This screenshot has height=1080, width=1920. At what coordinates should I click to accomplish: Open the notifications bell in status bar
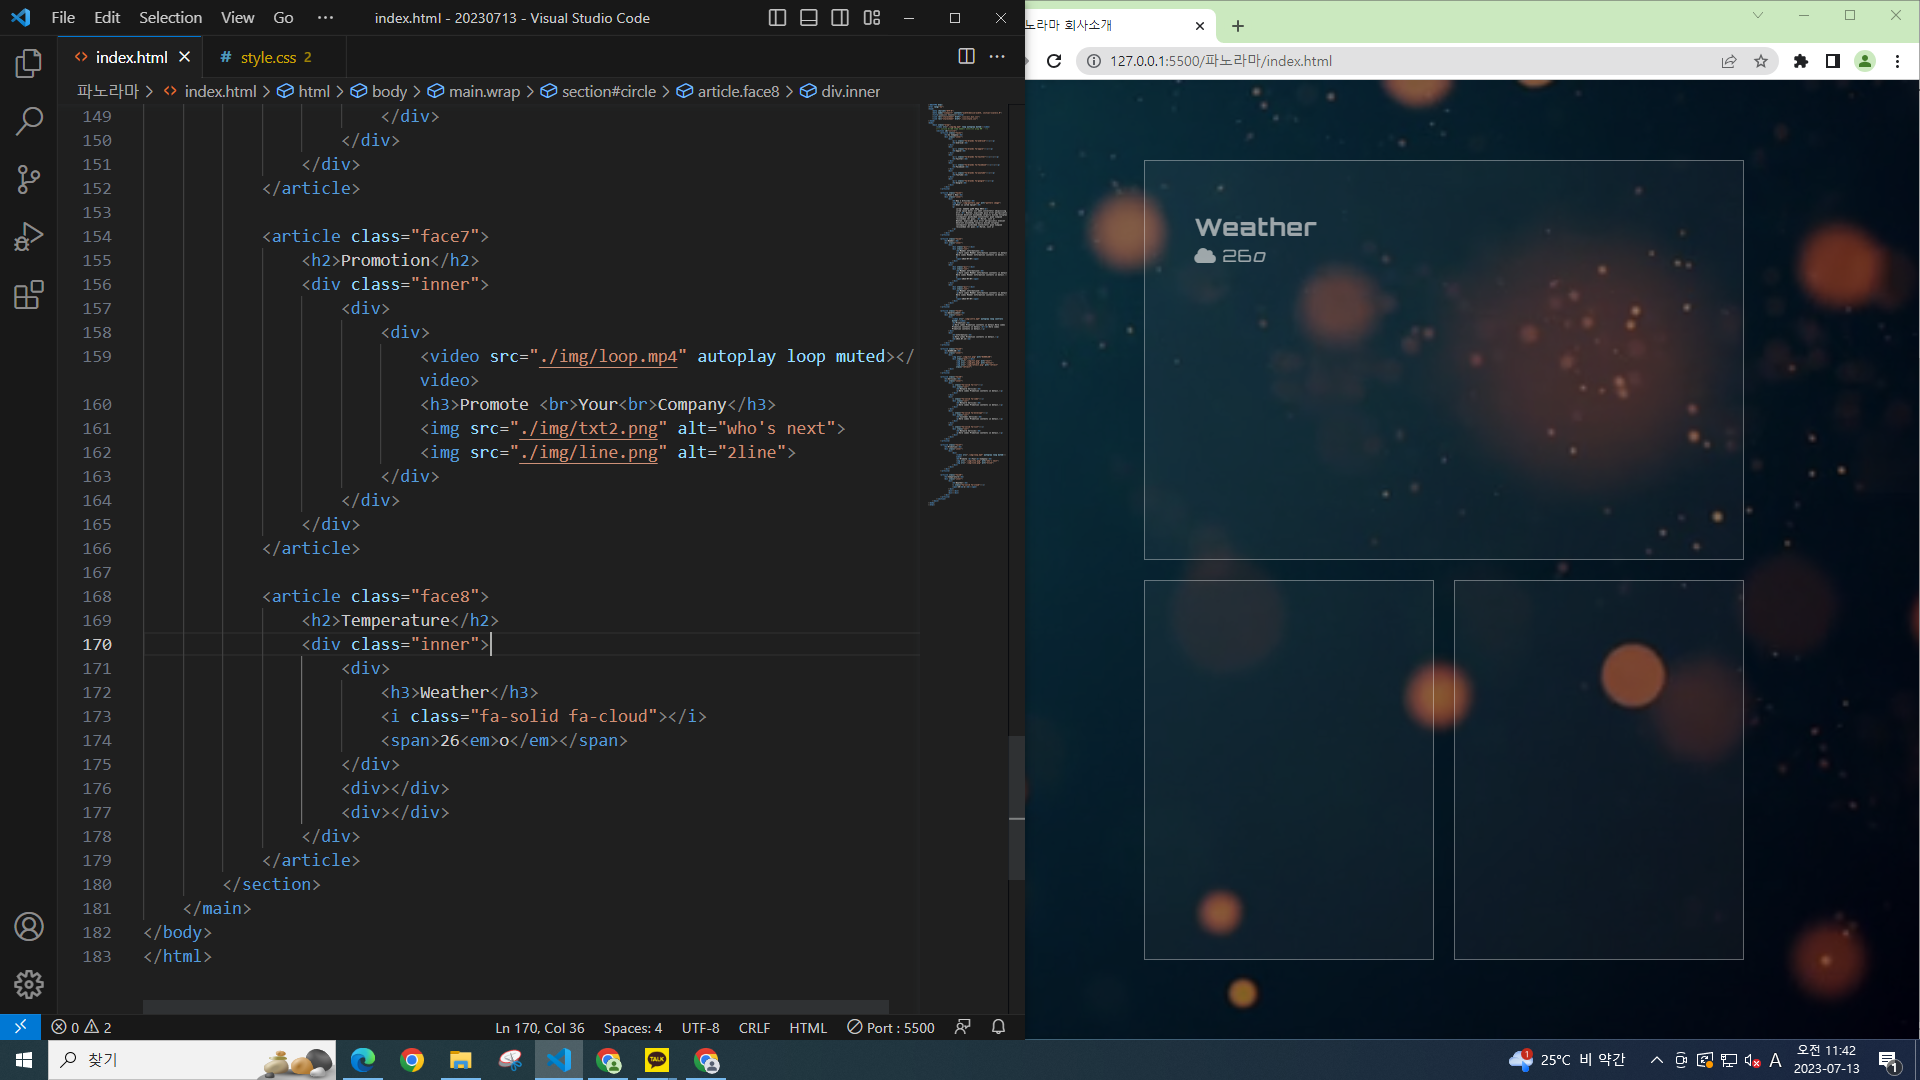tap(998, 1027)
